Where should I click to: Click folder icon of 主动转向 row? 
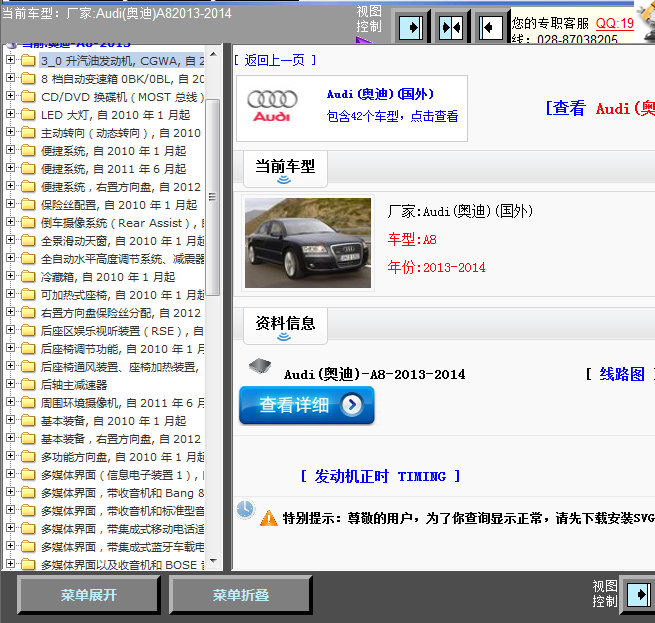28,132
